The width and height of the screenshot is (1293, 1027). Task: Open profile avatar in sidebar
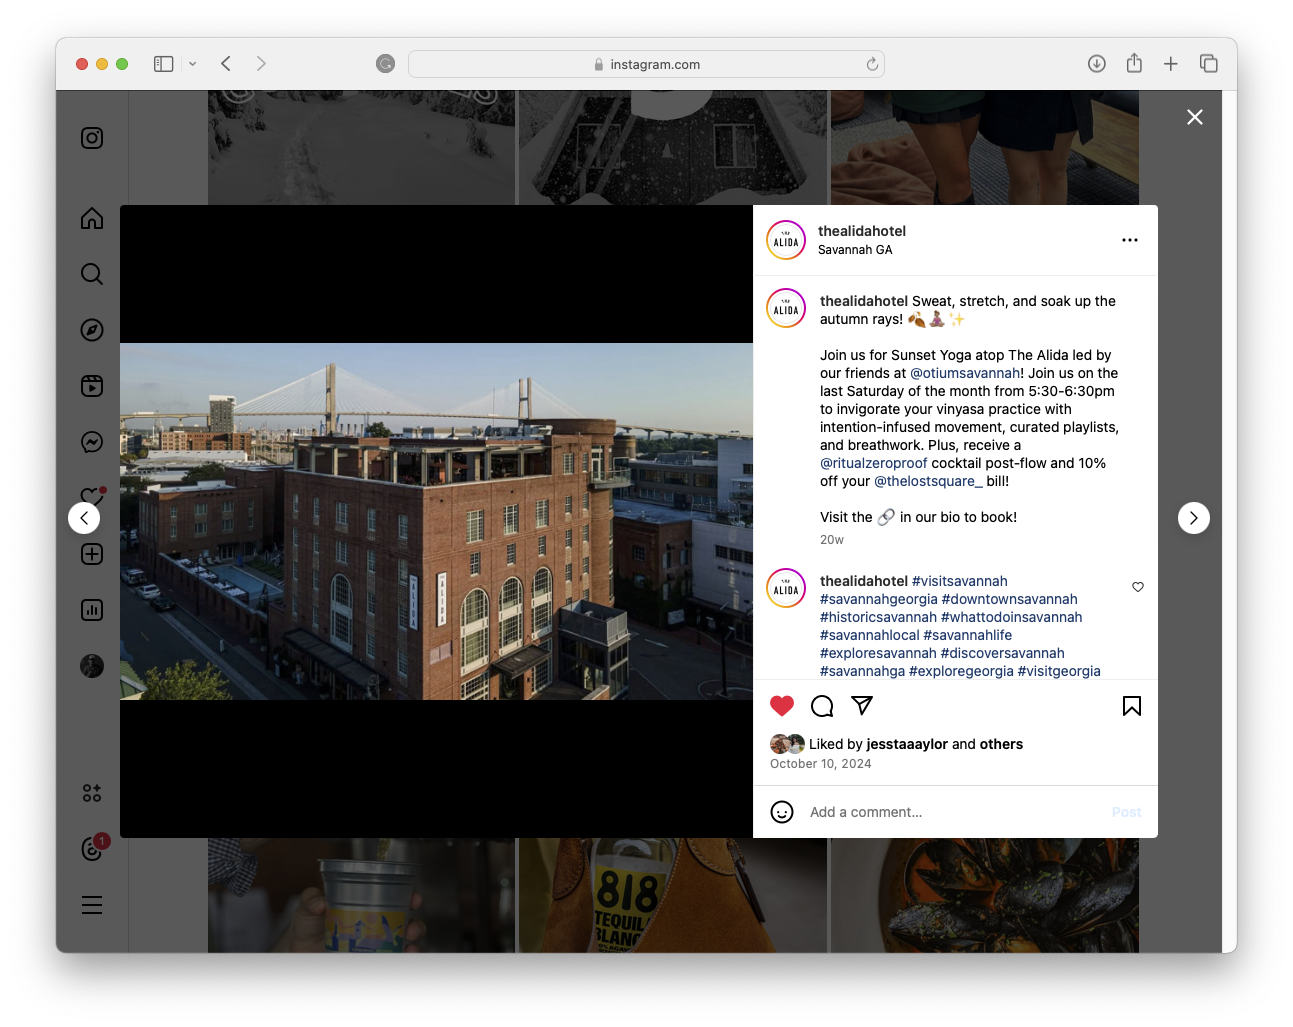pos(92,666)
